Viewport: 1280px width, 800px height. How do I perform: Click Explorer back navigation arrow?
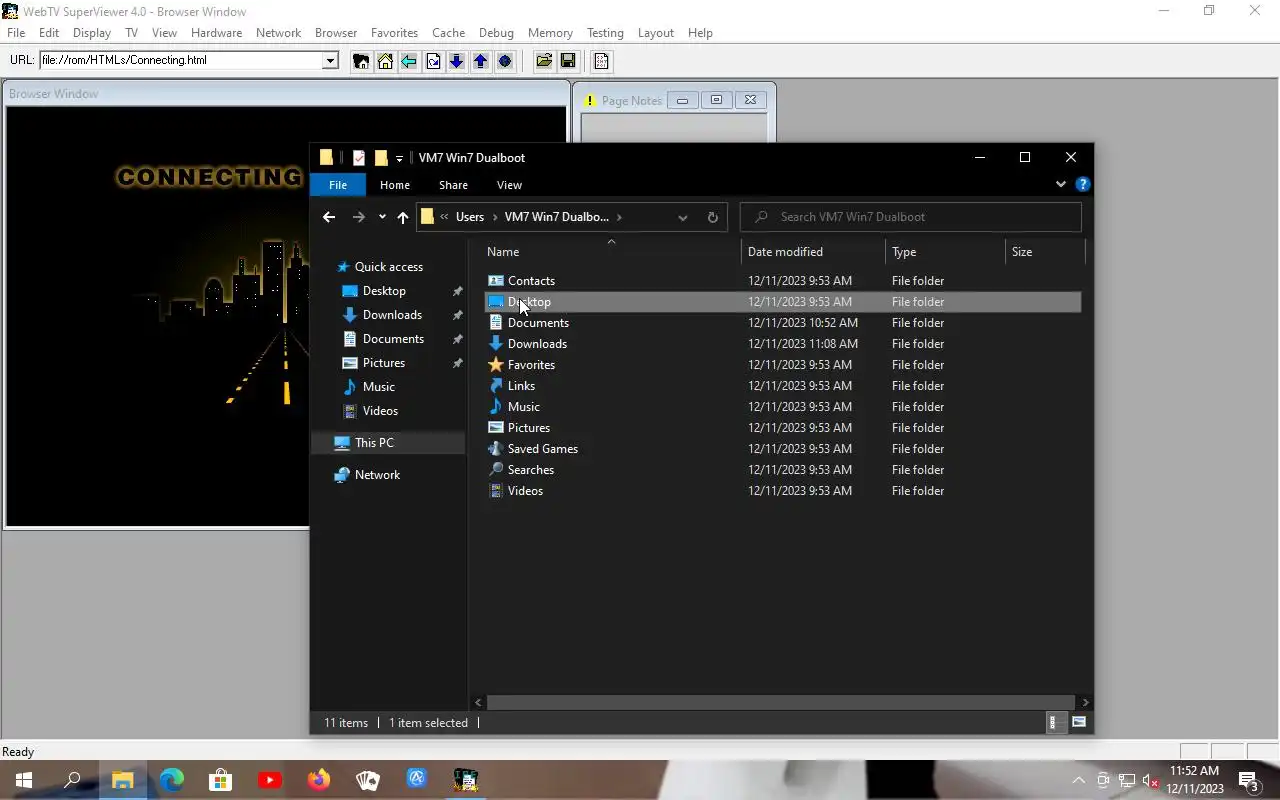[329, 217]
